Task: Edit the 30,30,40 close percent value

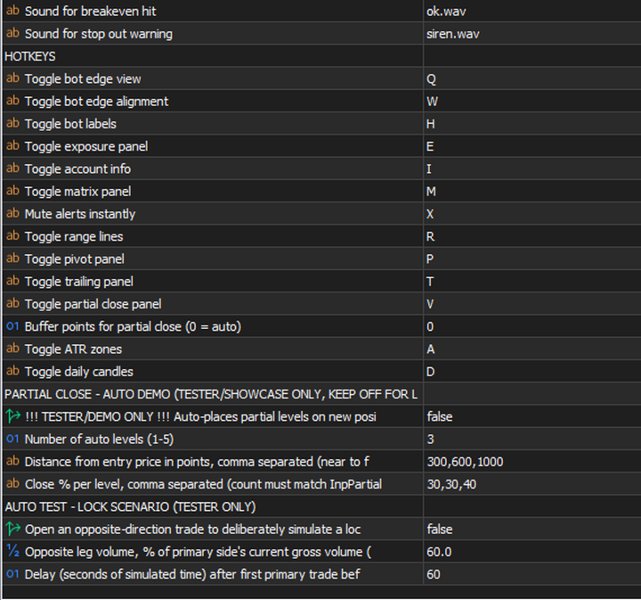Action: [532, 484]
